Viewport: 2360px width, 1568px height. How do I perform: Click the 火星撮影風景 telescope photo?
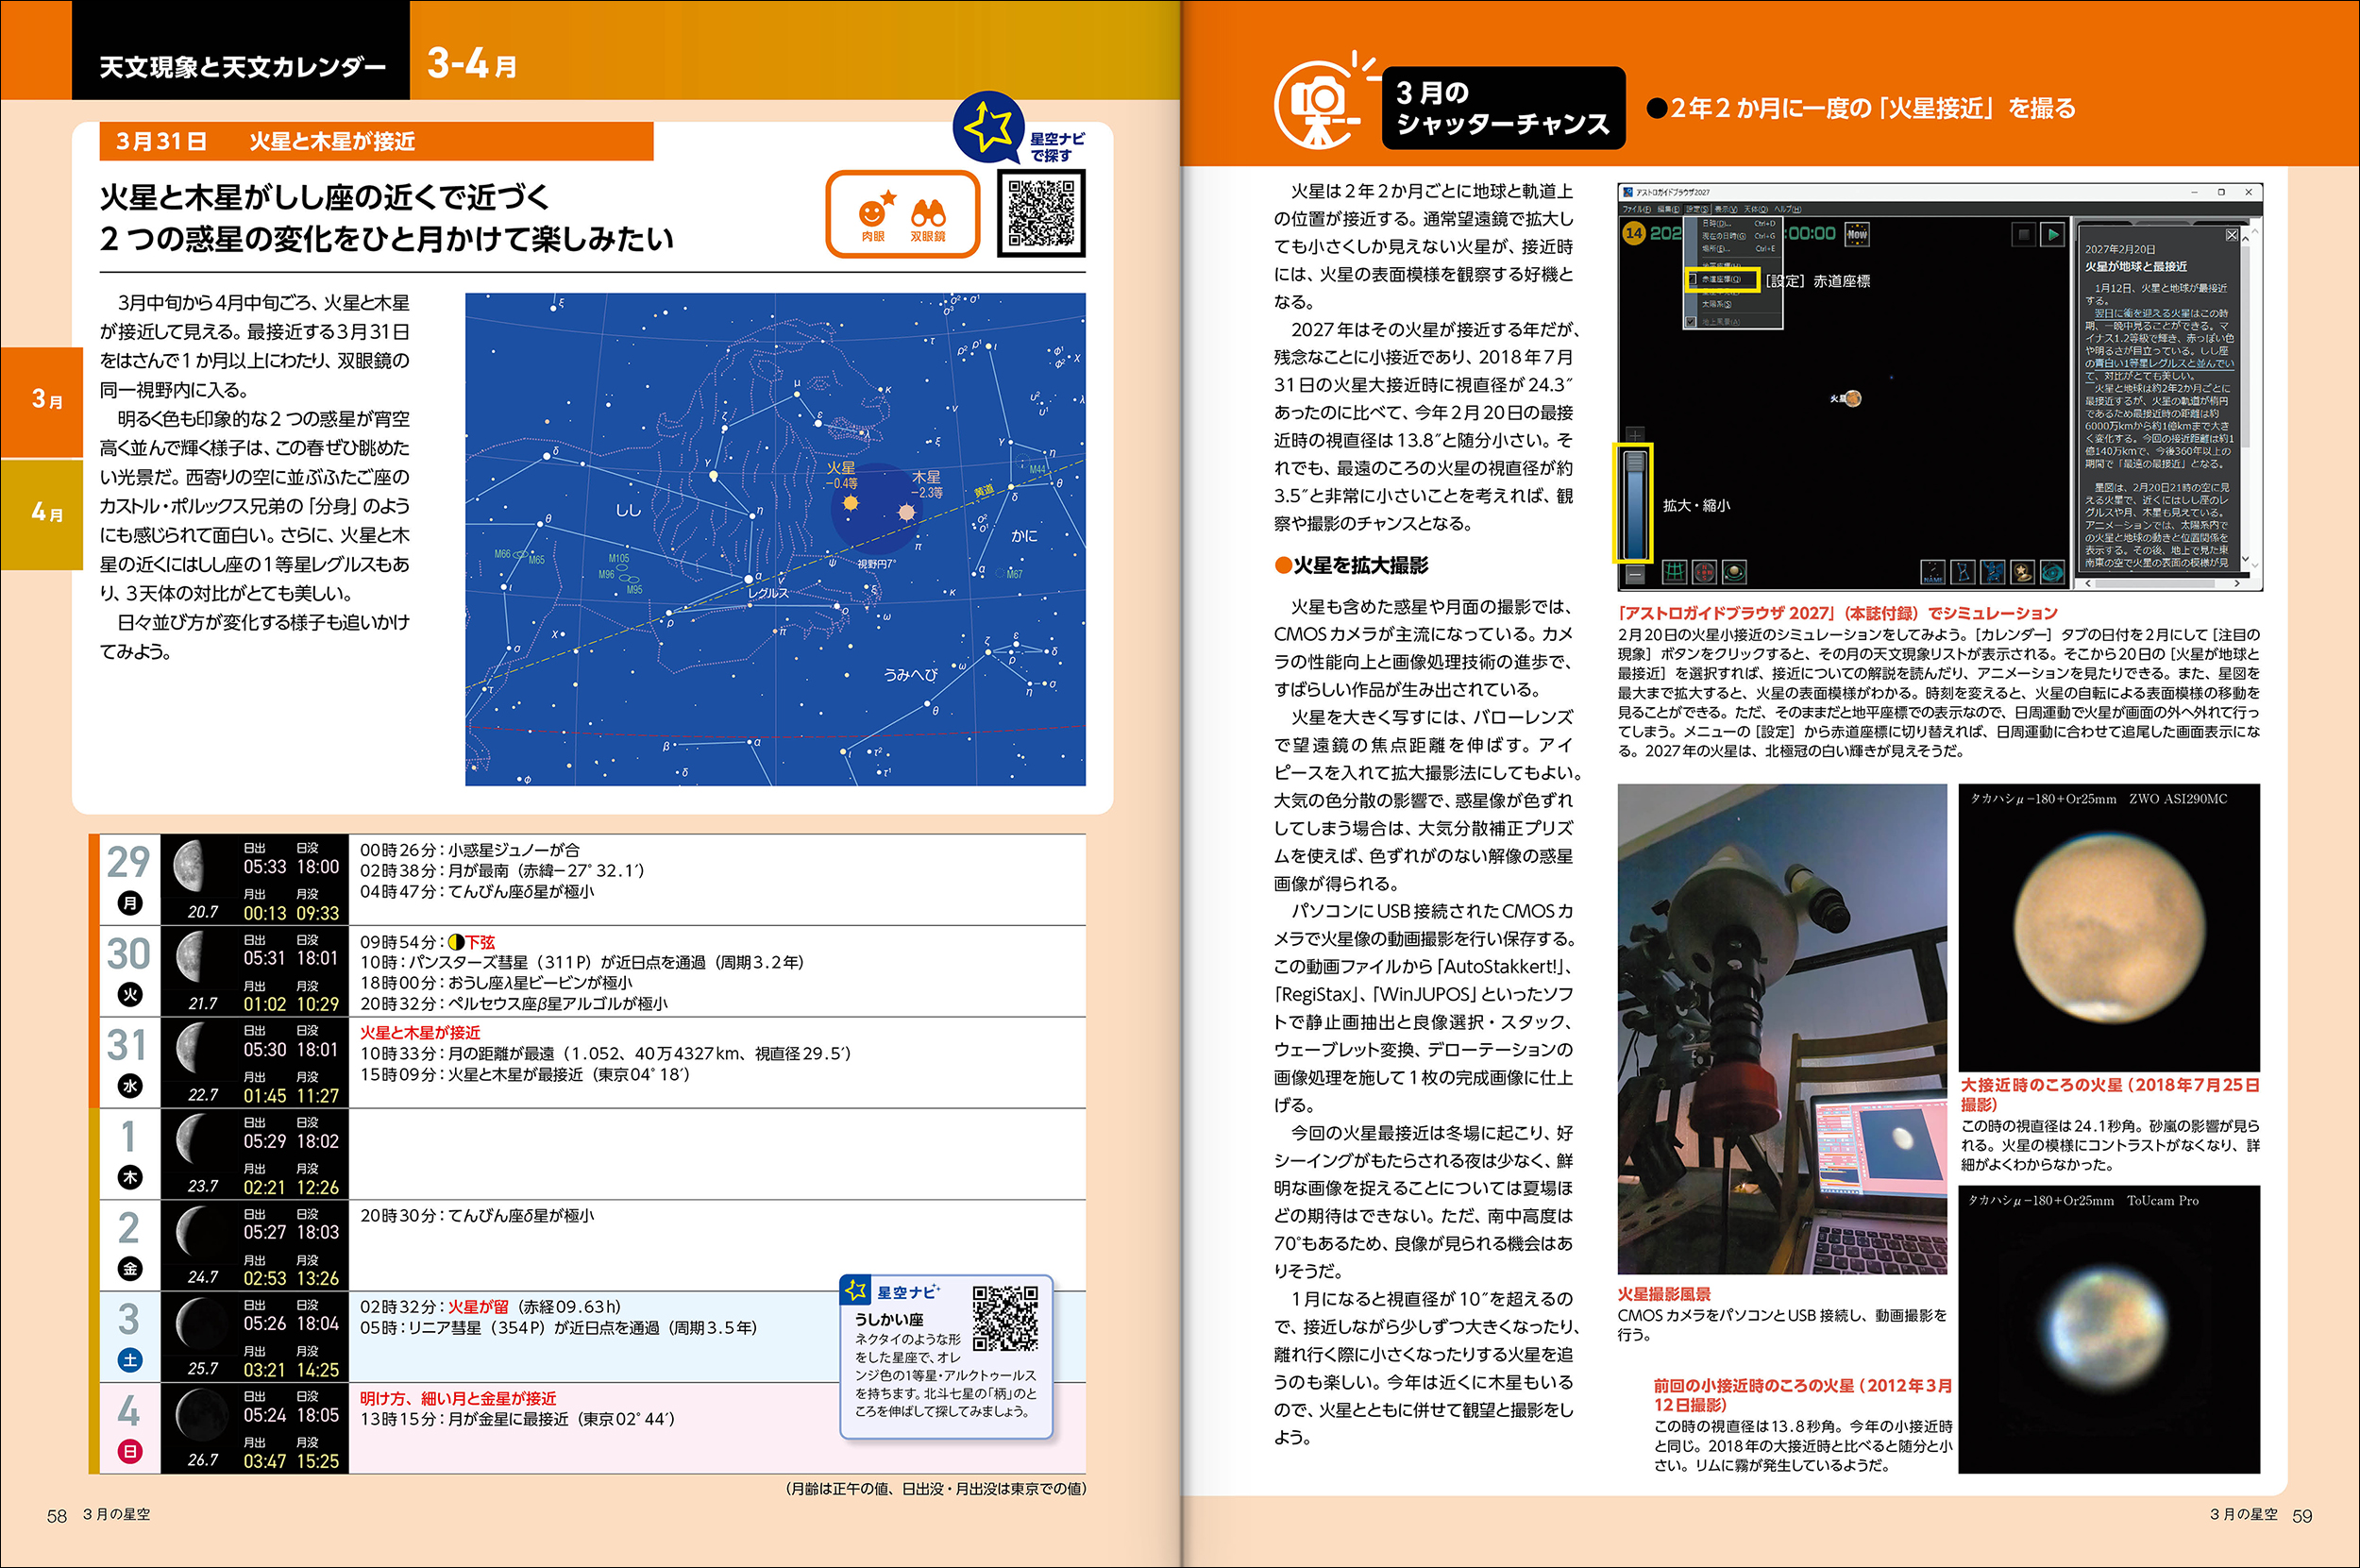pos(1782,1028)
